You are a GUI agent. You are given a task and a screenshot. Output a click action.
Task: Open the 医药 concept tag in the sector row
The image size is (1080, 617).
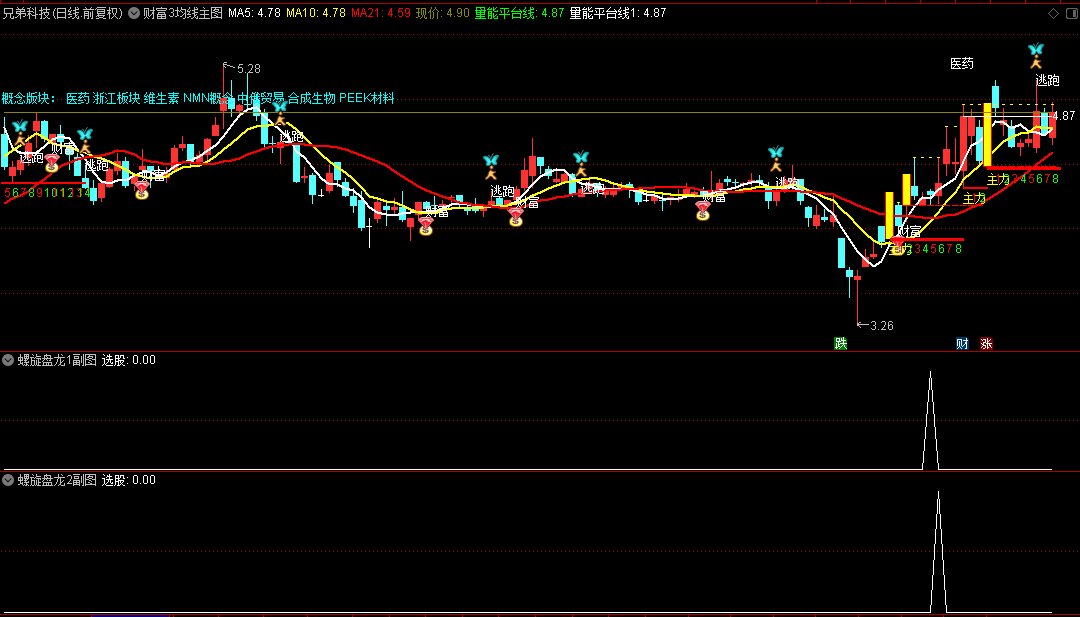(78, 98)
